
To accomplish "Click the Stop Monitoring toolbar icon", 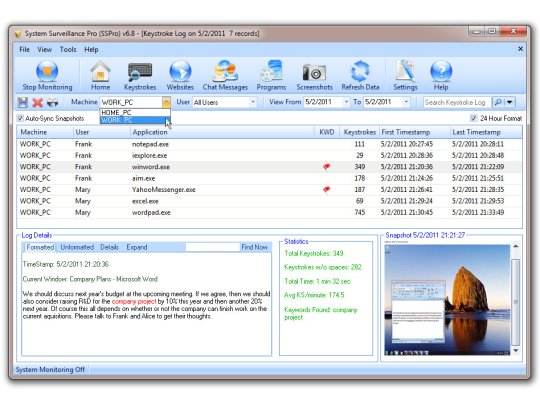I will (47, 75).
